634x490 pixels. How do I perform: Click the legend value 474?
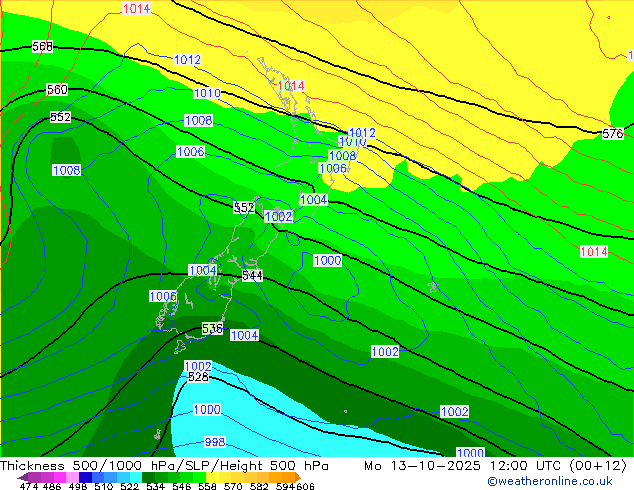click(29, 486)
